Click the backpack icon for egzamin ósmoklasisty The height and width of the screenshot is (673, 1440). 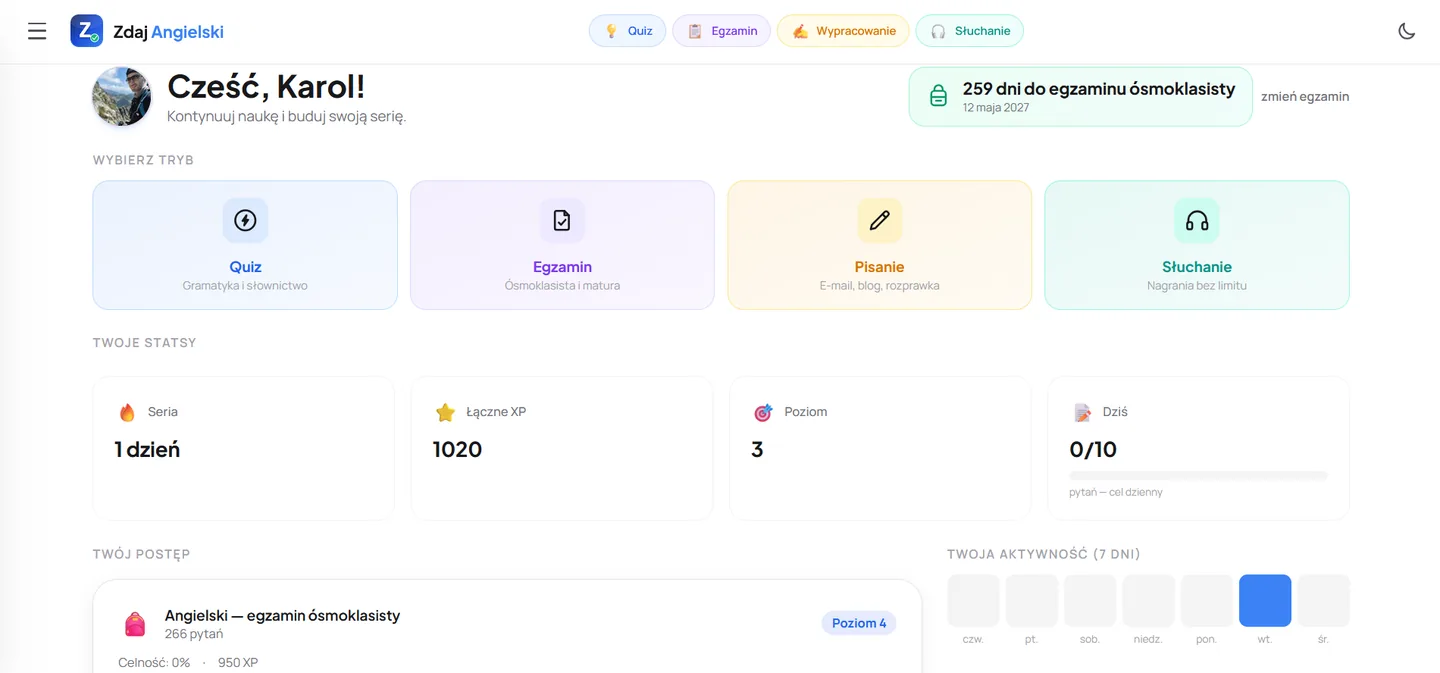pyautogui.click(x=134, y=624)
